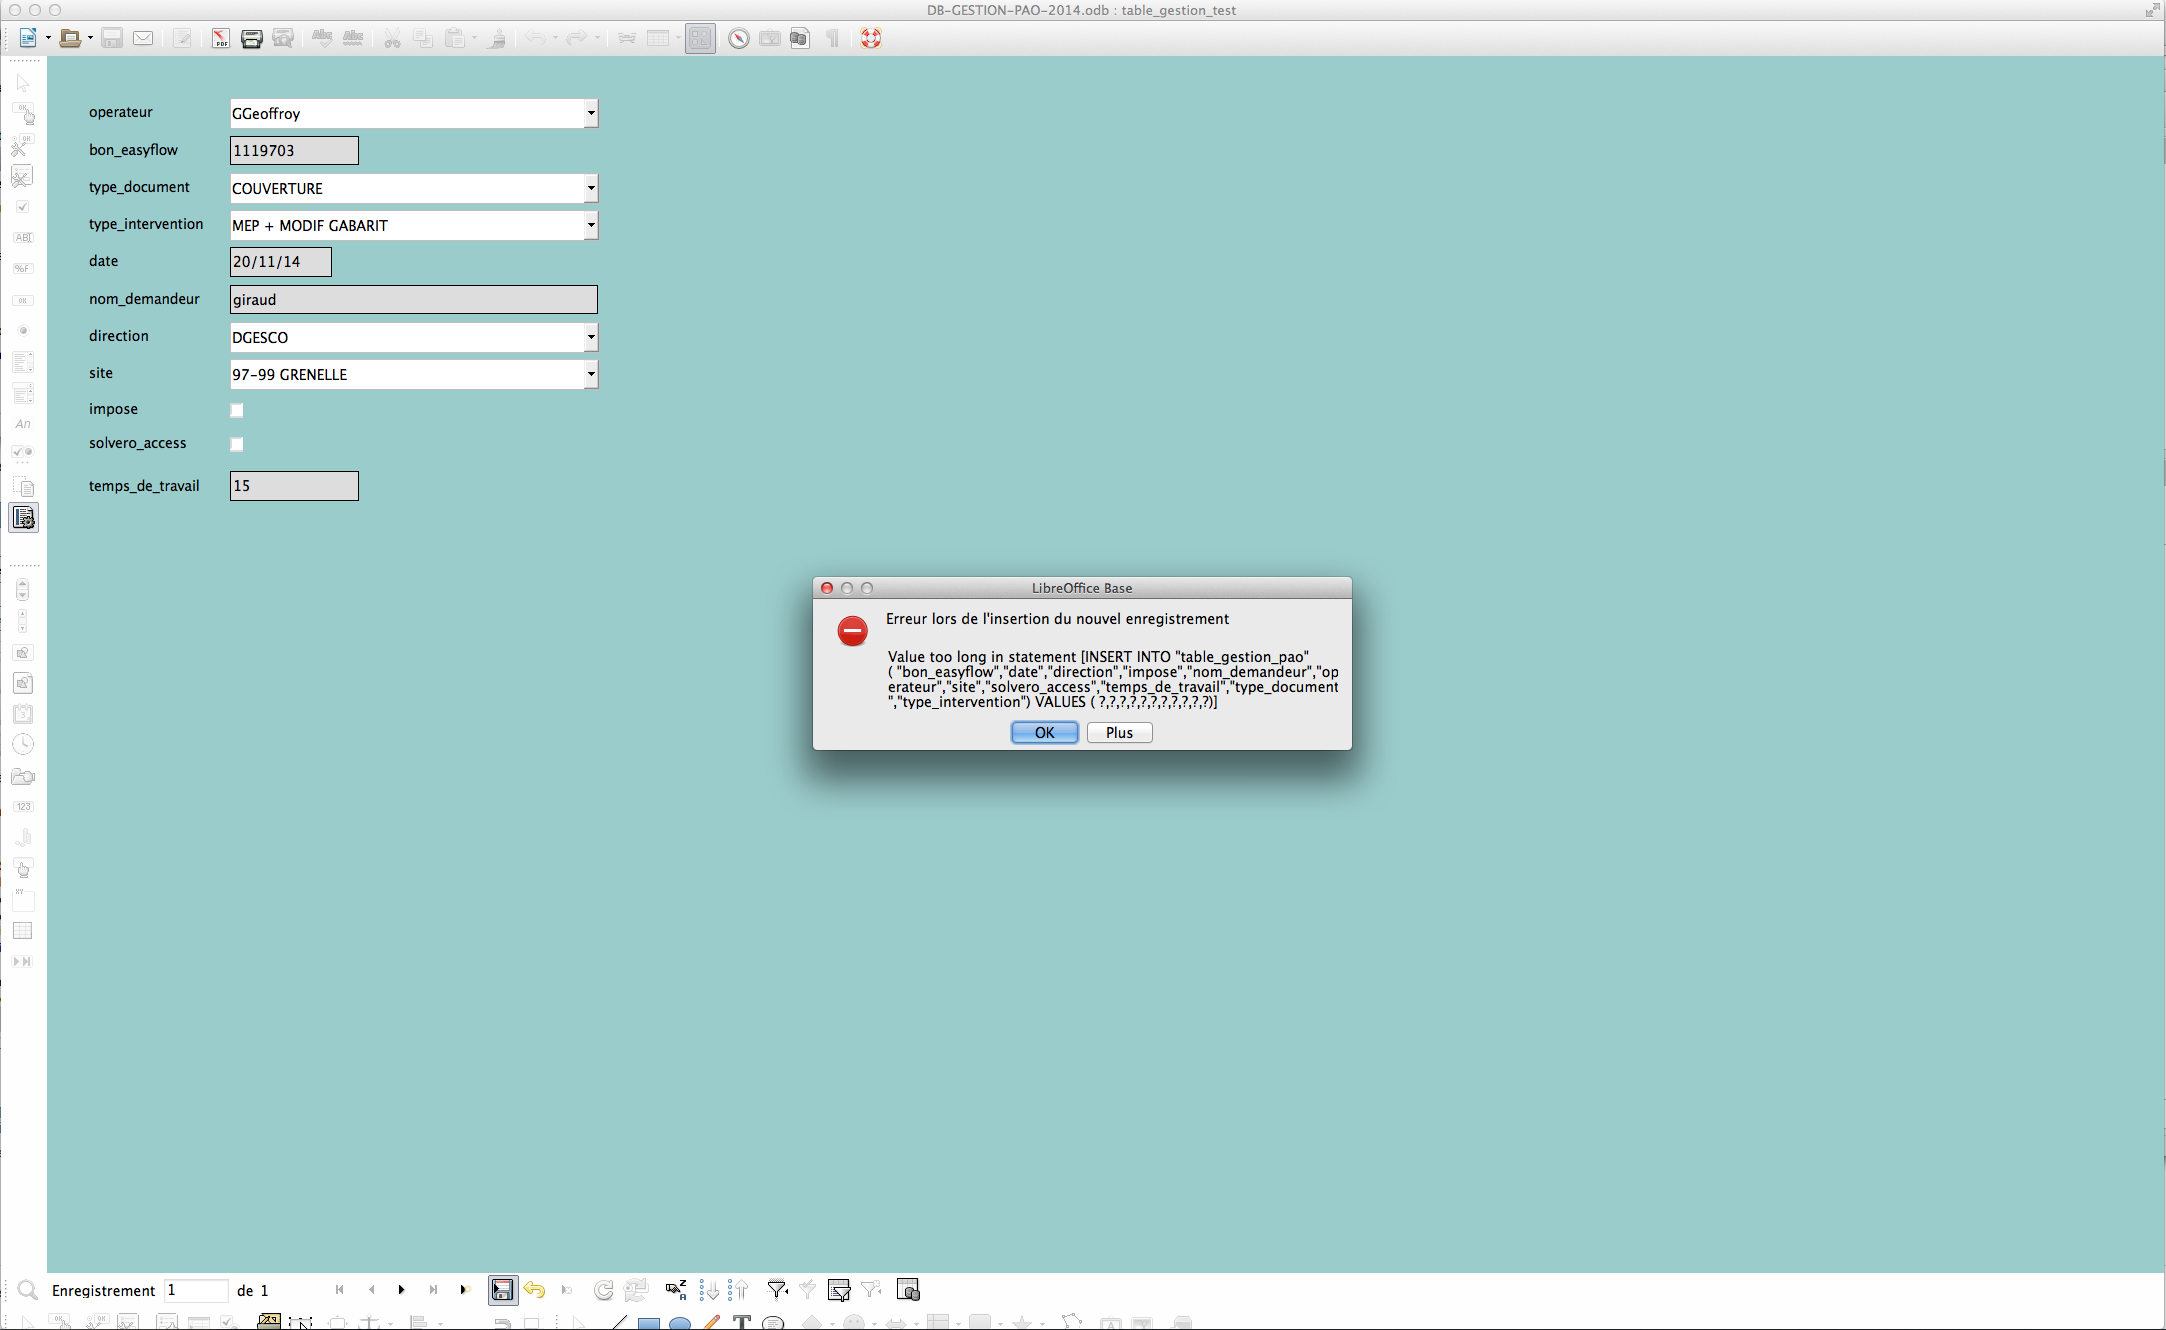
Task: Click the Save Record icon
Action: click(503, 1290)
